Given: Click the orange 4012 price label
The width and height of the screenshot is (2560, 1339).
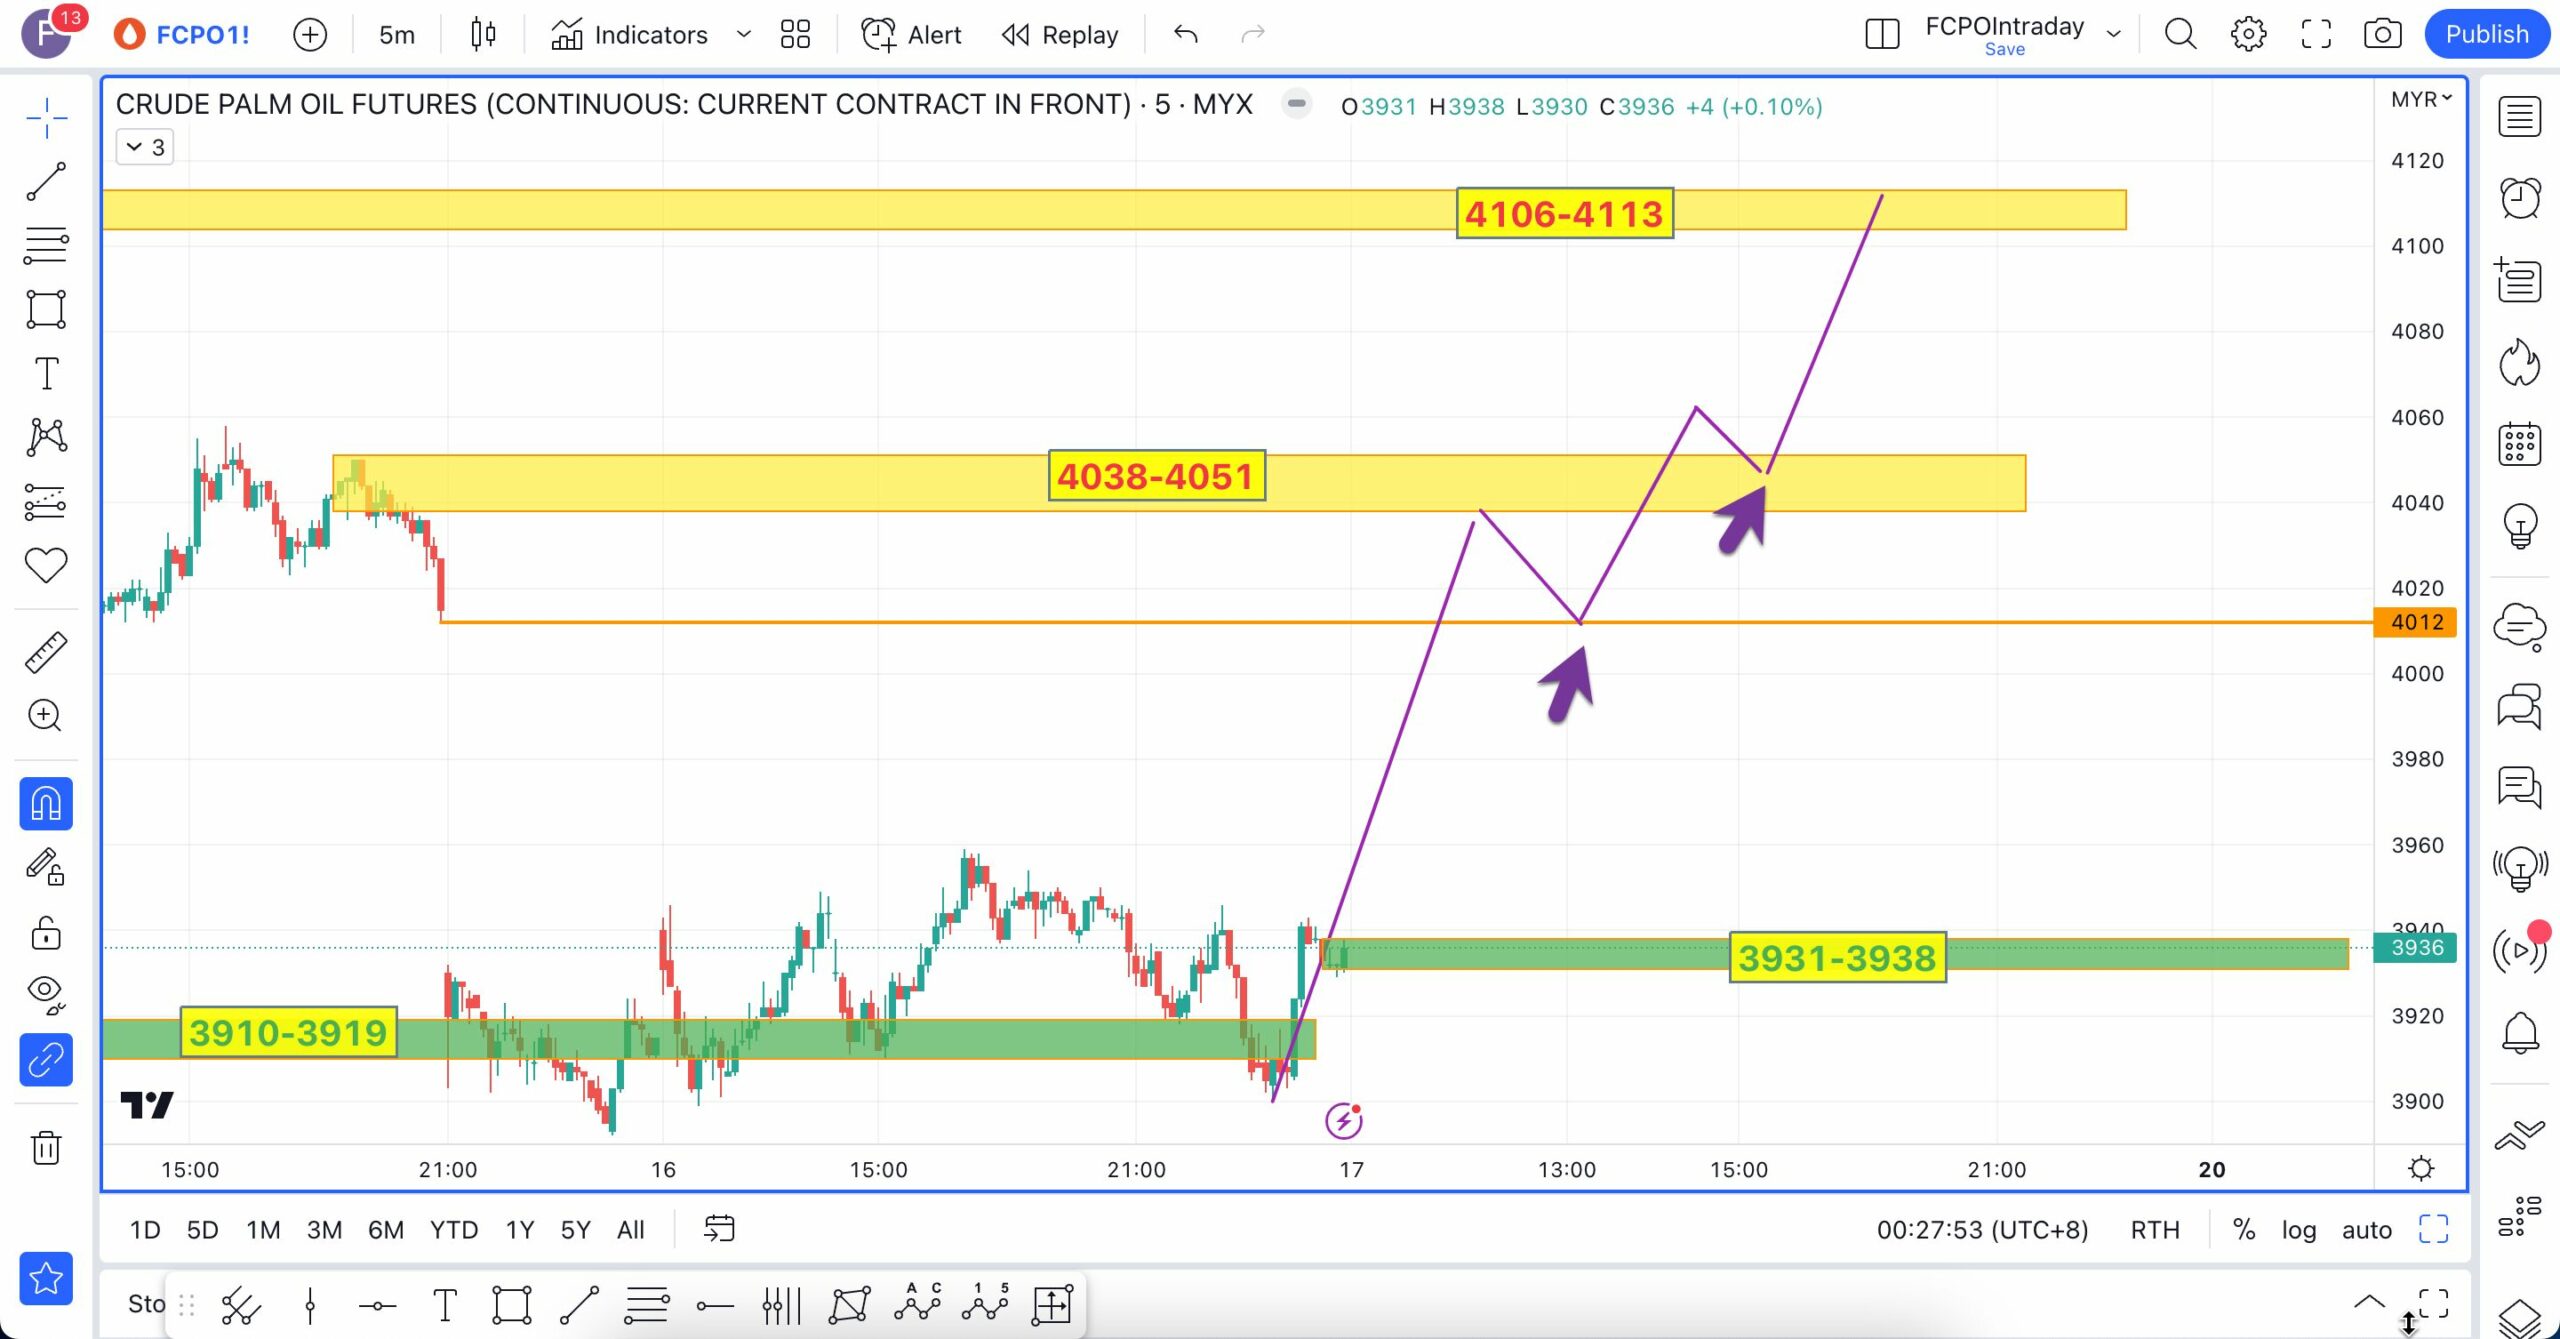Looking at the screenshot, I should [2415, 622].
